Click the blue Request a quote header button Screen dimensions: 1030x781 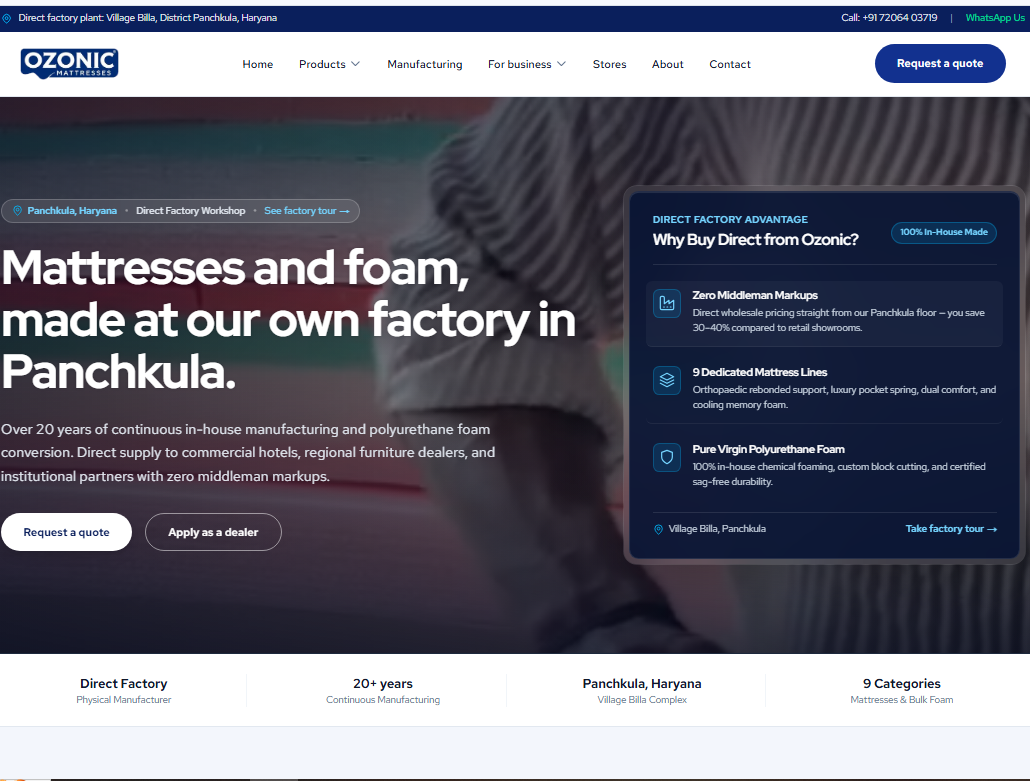(940, 64)
